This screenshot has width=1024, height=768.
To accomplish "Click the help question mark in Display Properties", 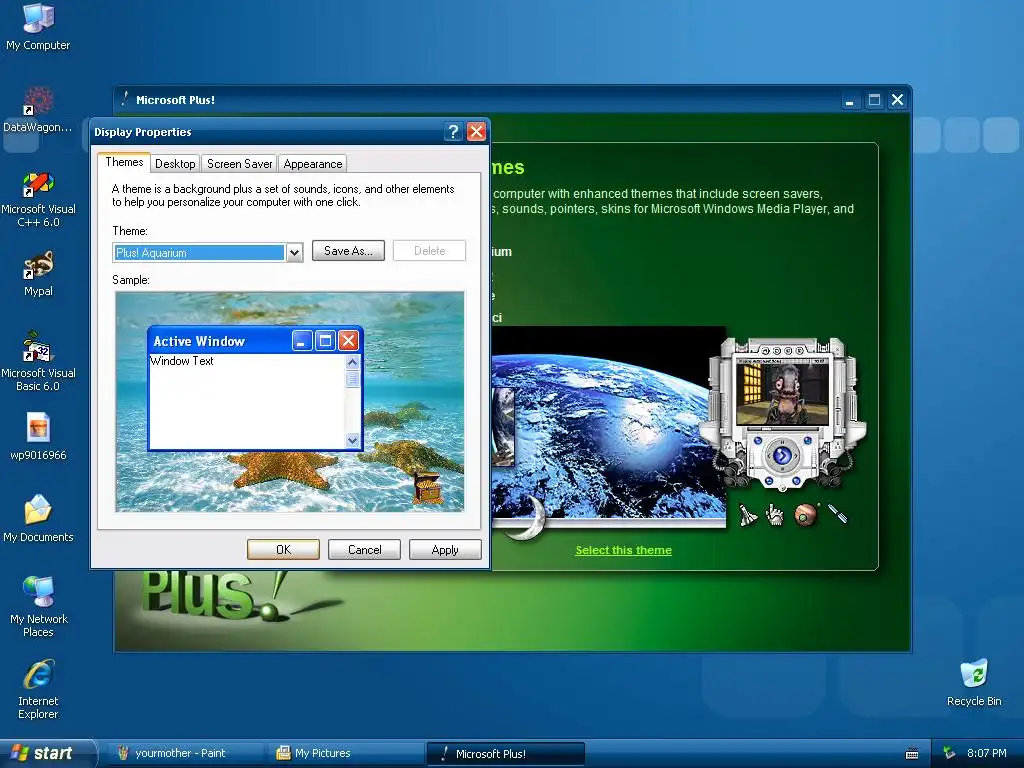I will pyautogui.click(x=453, y=132).
